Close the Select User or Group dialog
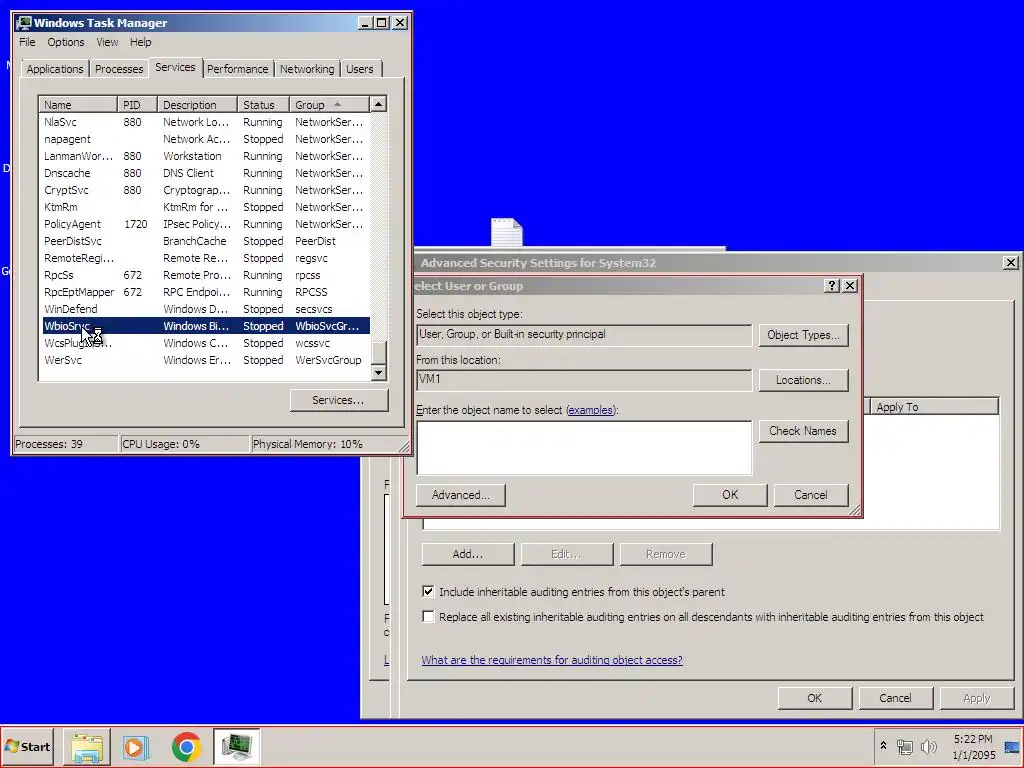 pos(850,285)
